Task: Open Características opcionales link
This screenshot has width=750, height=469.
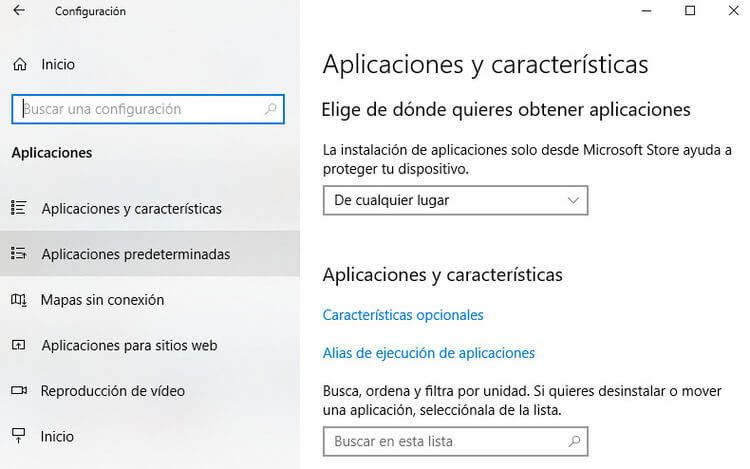Action: click(x=403, y=315)
